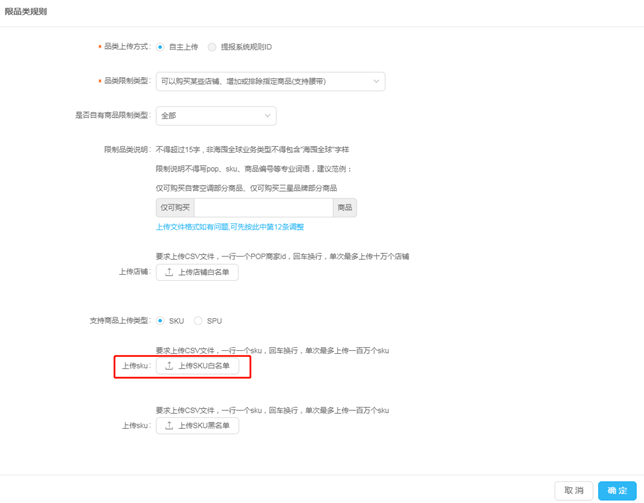The image size is (644, 503).
Task: Click the chevron arrow of 品类限制类型 dropdown
Action: coord(376,82)
